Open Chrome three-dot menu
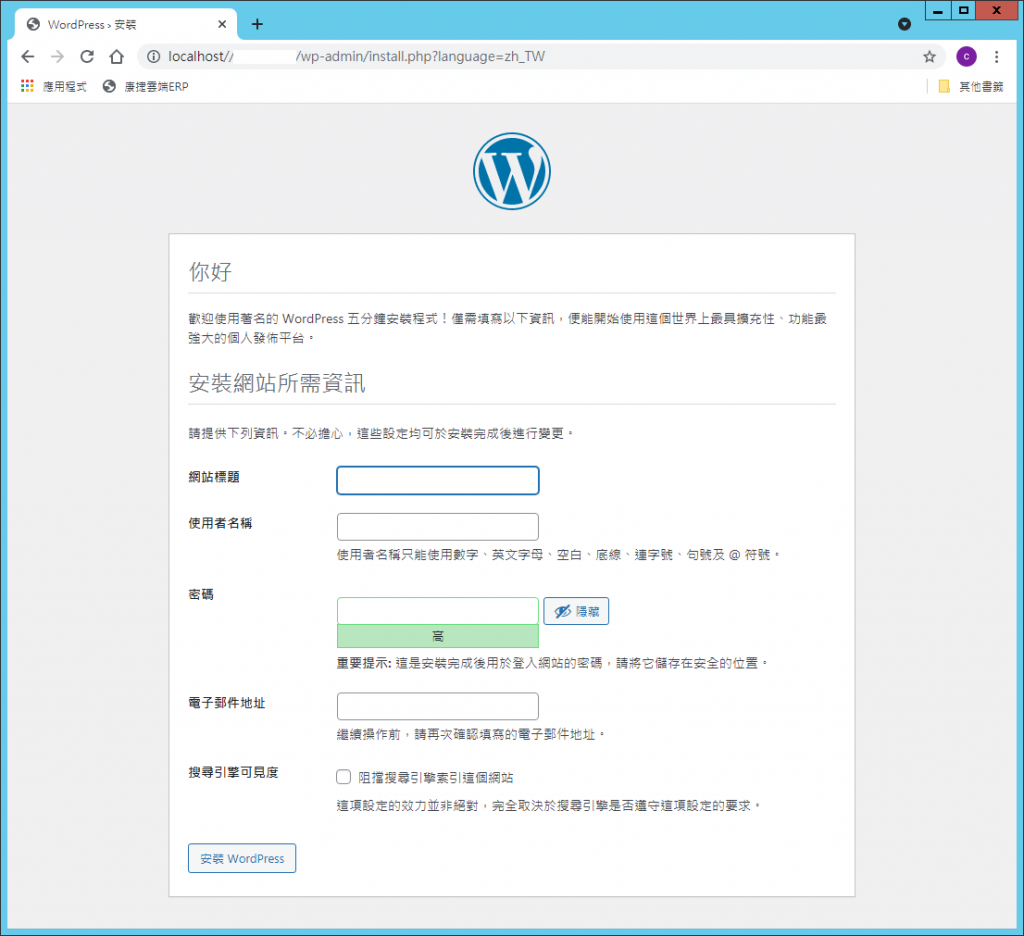 (x=996, y=57)
